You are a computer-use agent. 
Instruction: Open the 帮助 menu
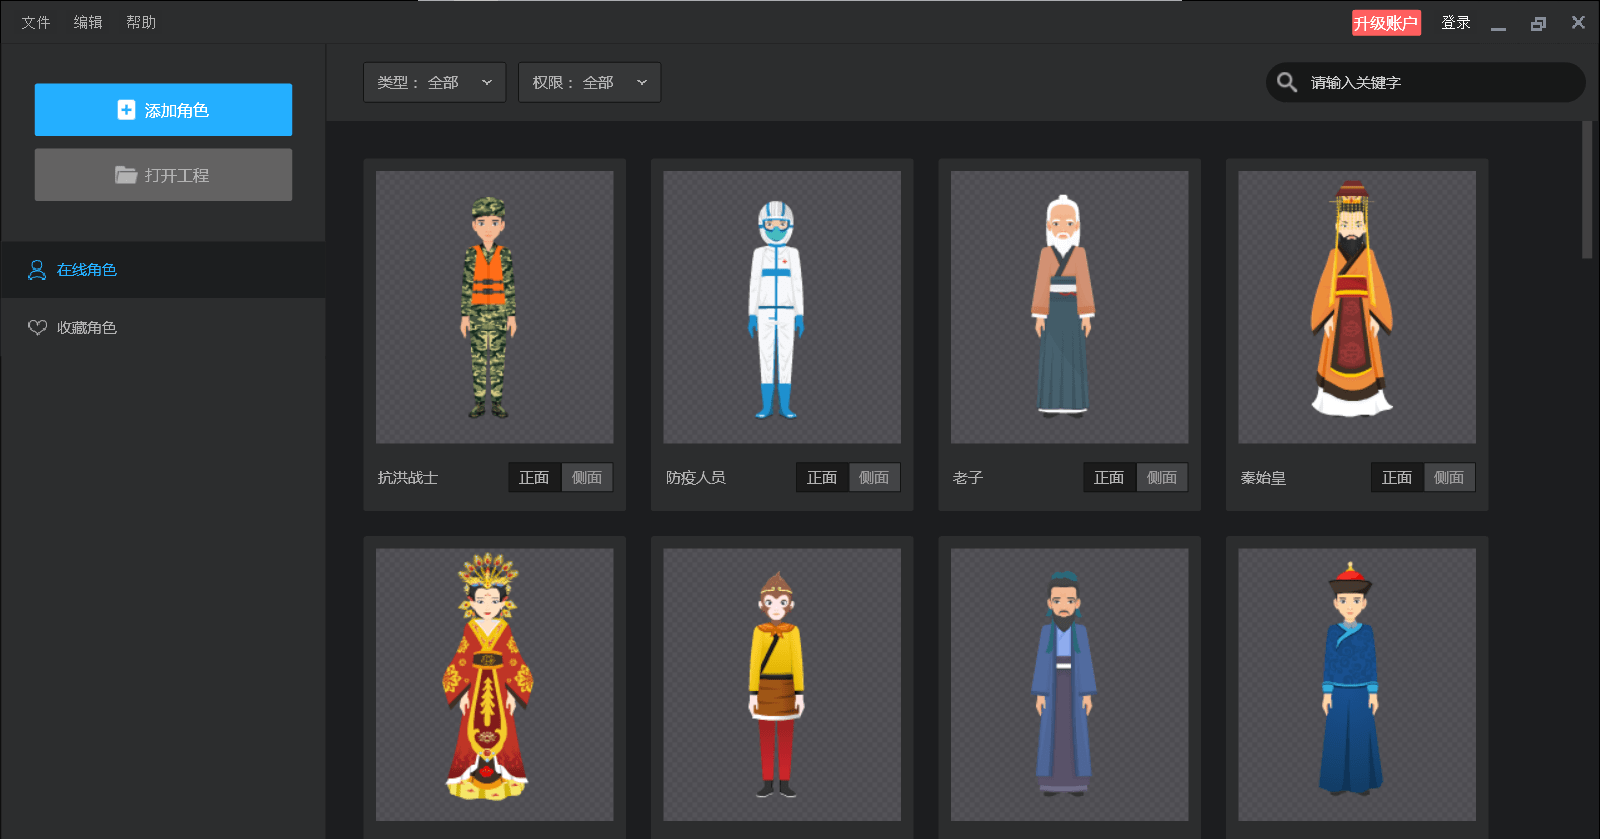141,22
